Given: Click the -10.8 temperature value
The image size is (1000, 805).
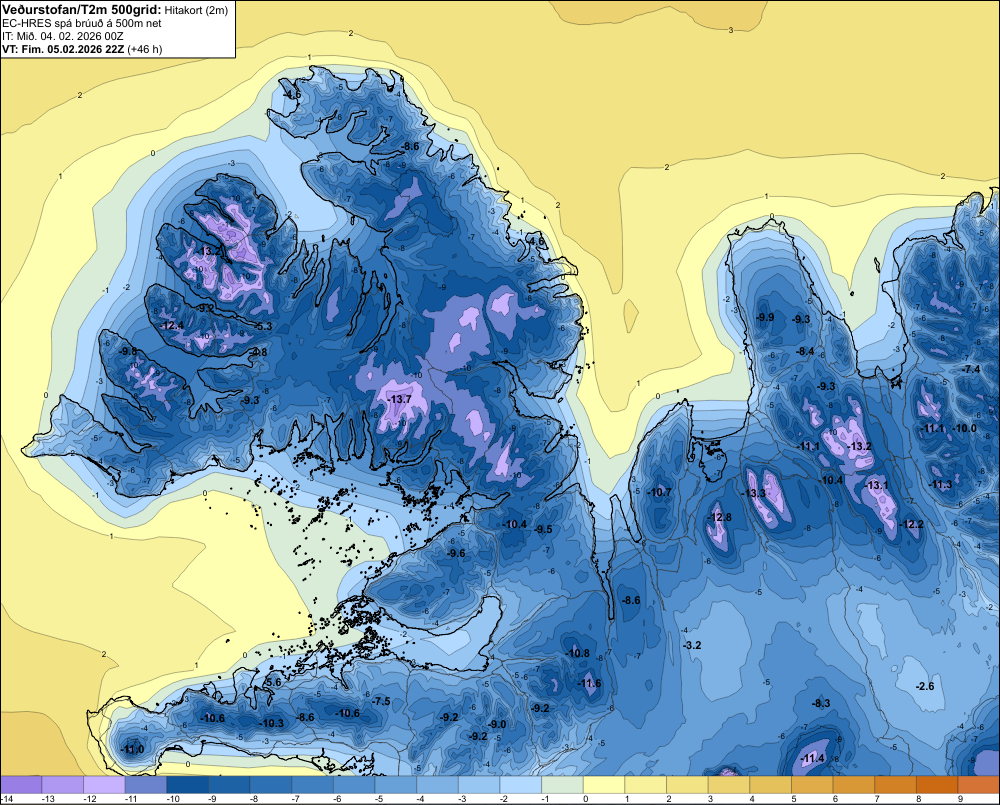Looking at the screenshot, I should click(x=578, y=653).
